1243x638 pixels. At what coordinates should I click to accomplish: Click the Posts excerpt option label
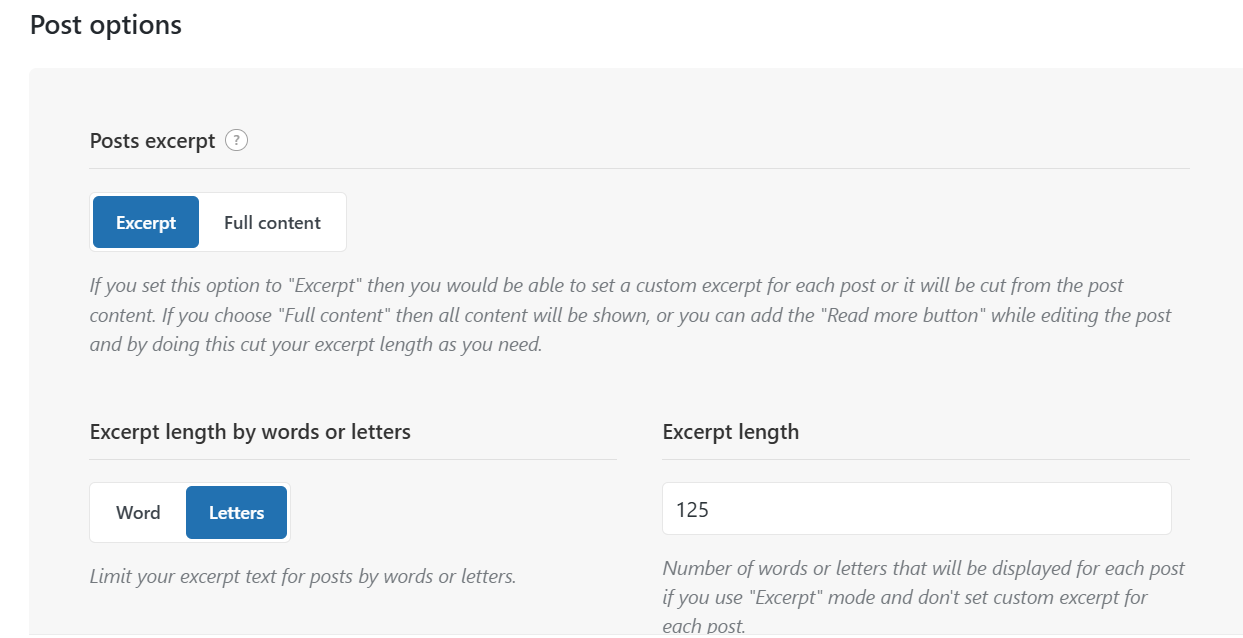[153, 141]
